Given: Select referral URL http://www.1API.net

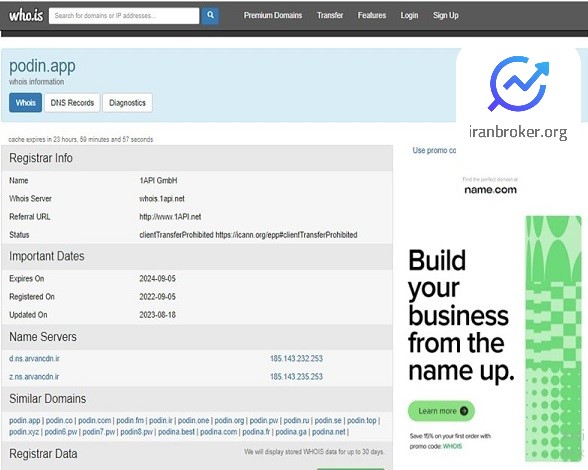Looking at the screenshot, I should pyautogui.click(x=170, y=216).
